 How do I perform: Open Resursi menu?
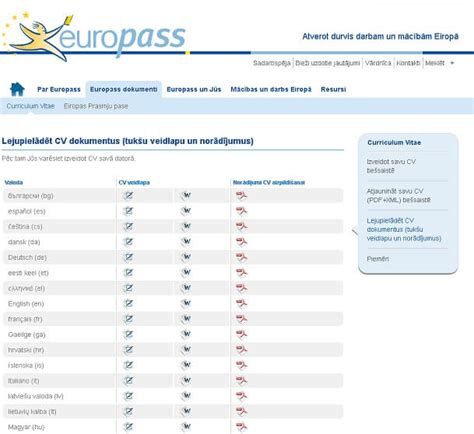(333, 89)
